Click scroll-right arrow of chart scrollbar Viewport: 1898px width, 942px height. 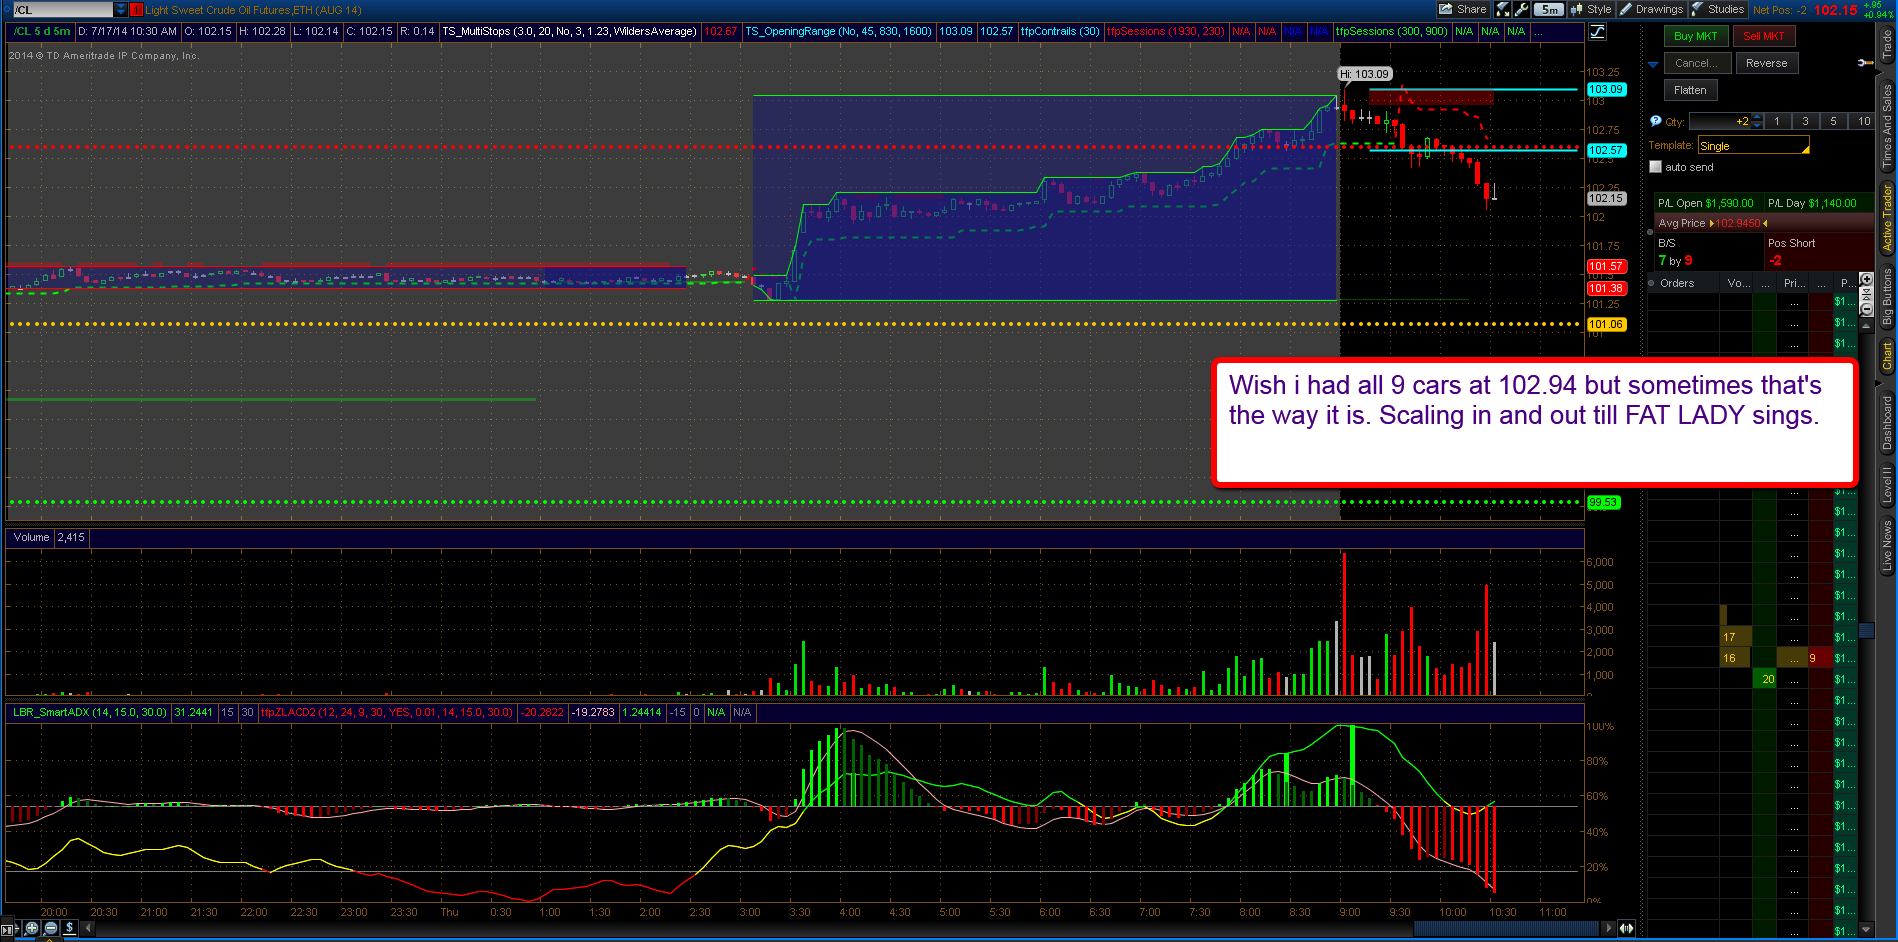(x=1608, y=928)
